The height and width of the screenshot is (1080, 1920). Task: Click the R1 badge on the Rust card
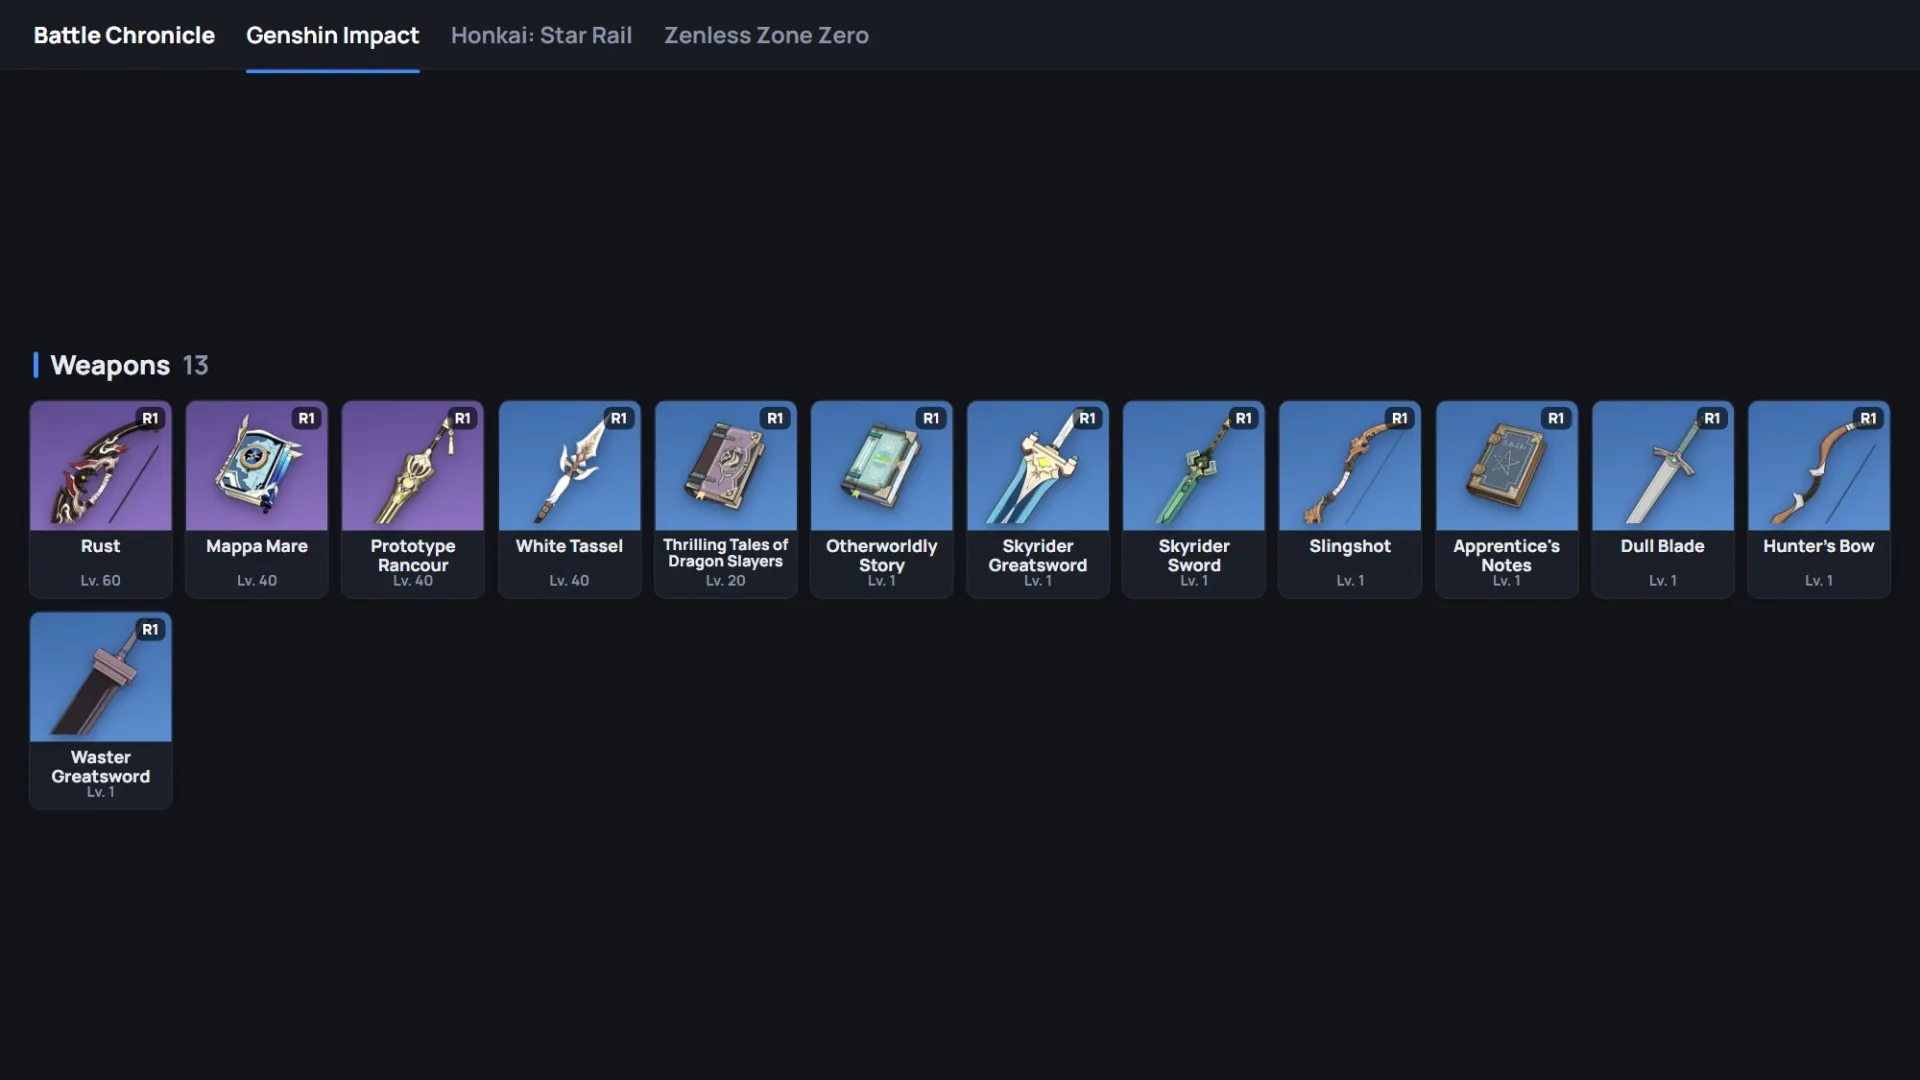point(150,418)
